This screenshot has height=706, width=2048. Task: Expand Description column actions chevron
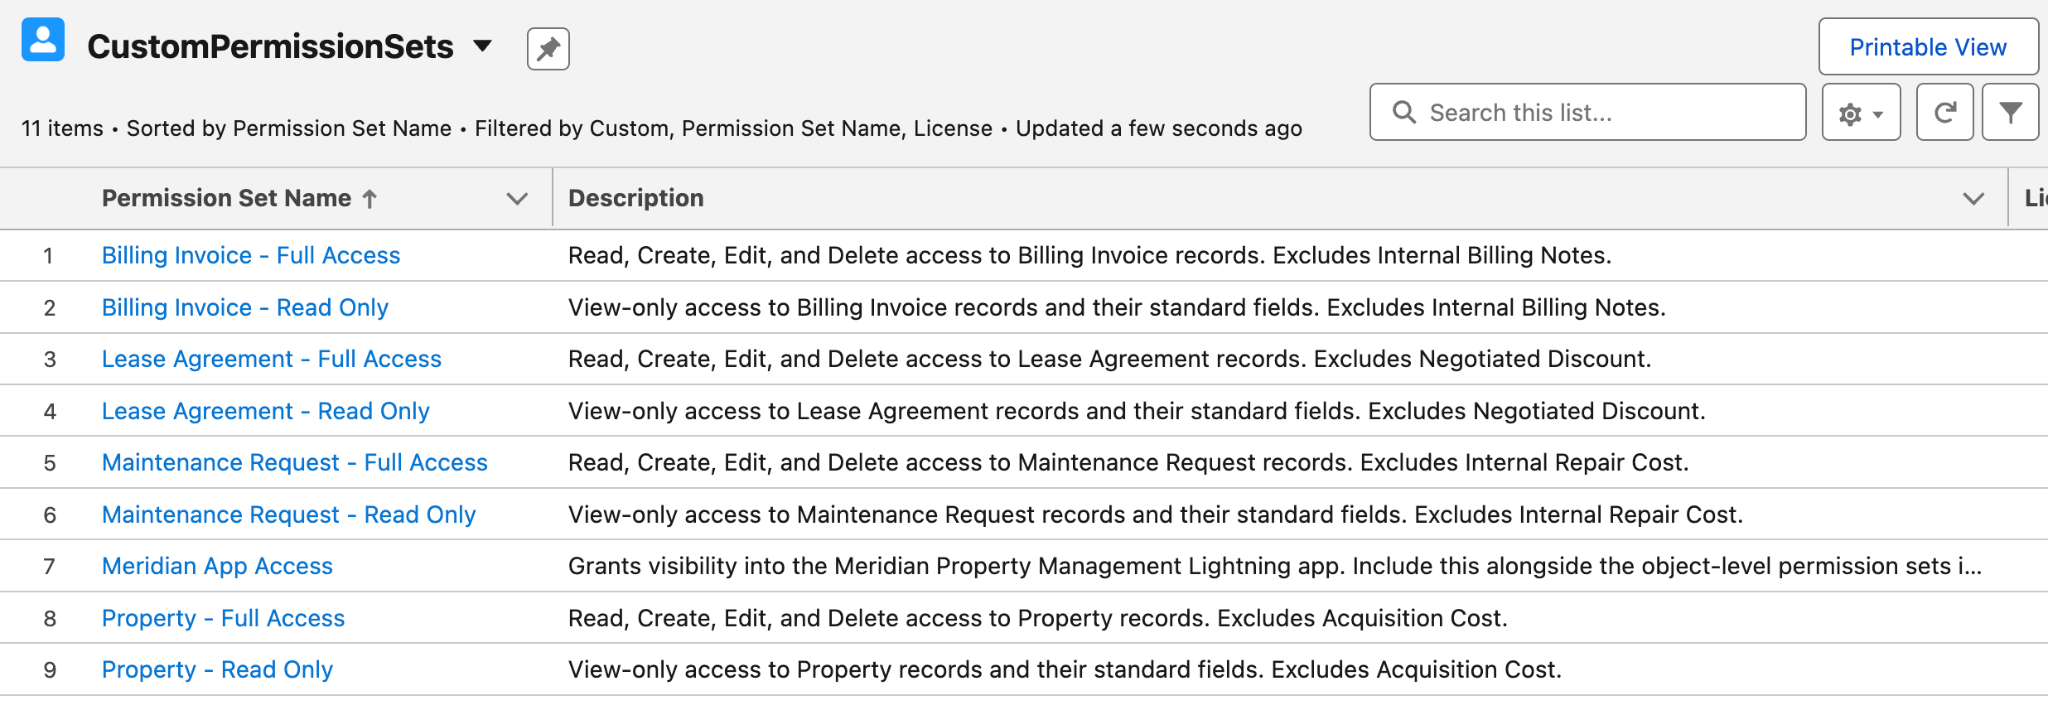coord(1973,199)
